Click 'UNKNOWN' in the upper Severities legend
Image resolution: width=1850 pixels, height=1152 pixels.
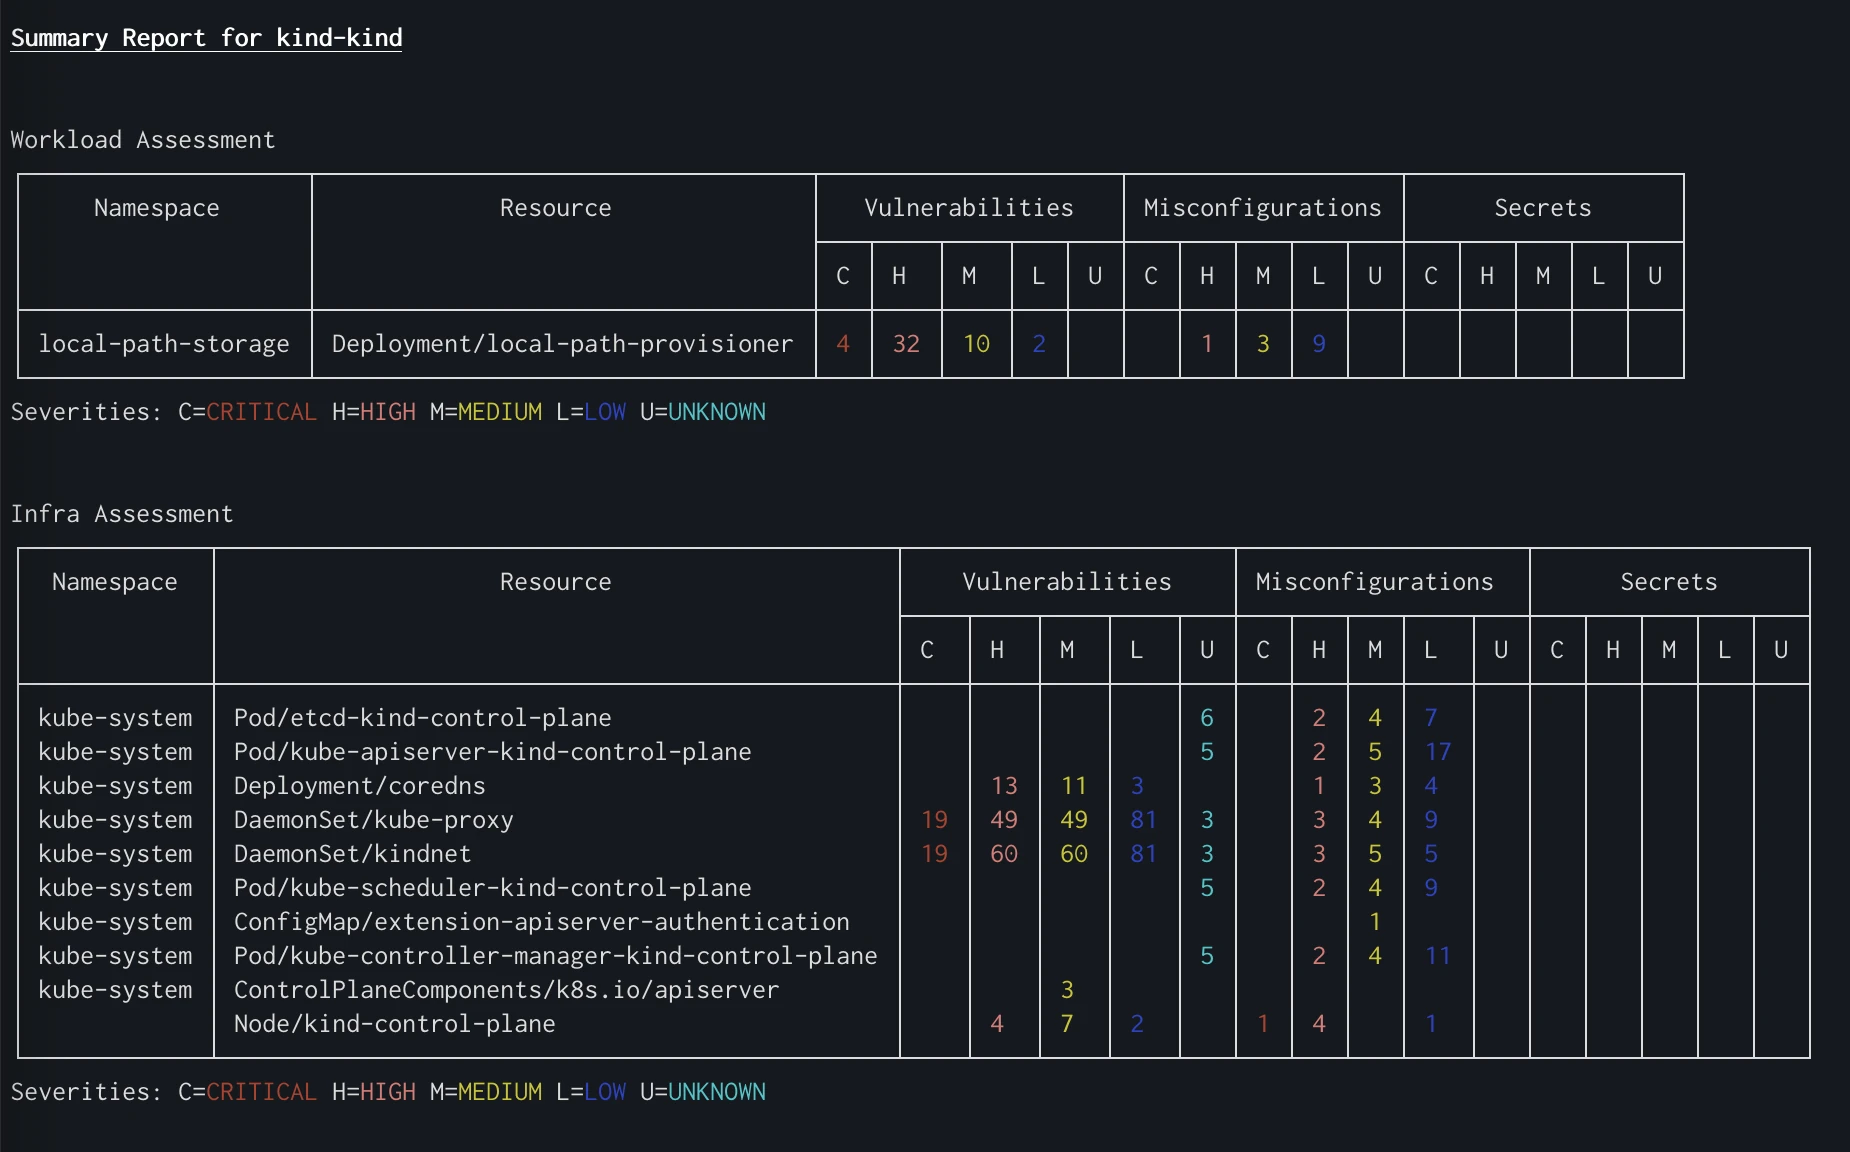click(717, 412)
